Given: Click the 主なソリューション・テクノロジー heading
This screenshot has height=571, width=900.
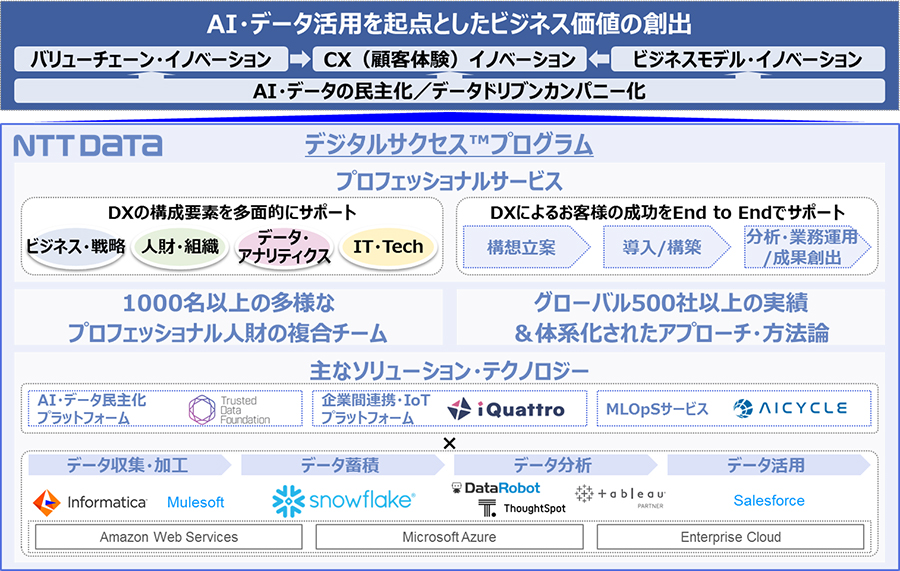Looking at the screenshot, I should (x=449, y=371).
